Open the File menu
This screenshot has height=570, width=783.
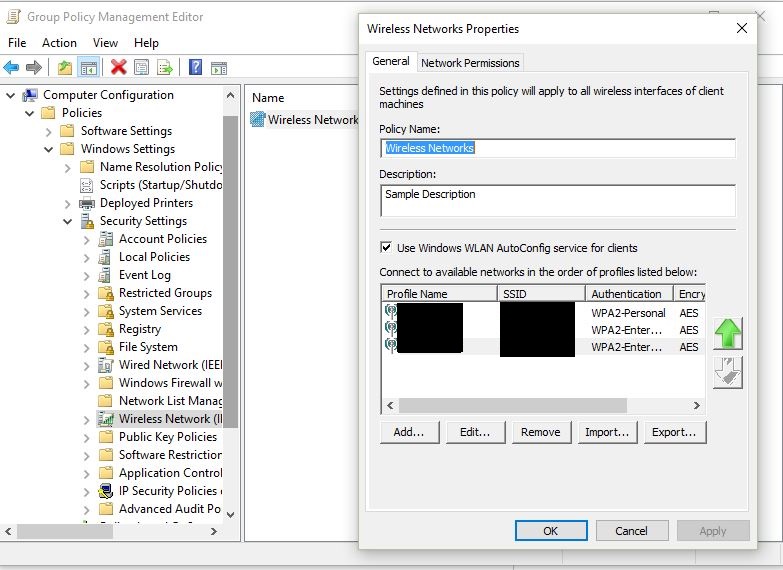17,43
